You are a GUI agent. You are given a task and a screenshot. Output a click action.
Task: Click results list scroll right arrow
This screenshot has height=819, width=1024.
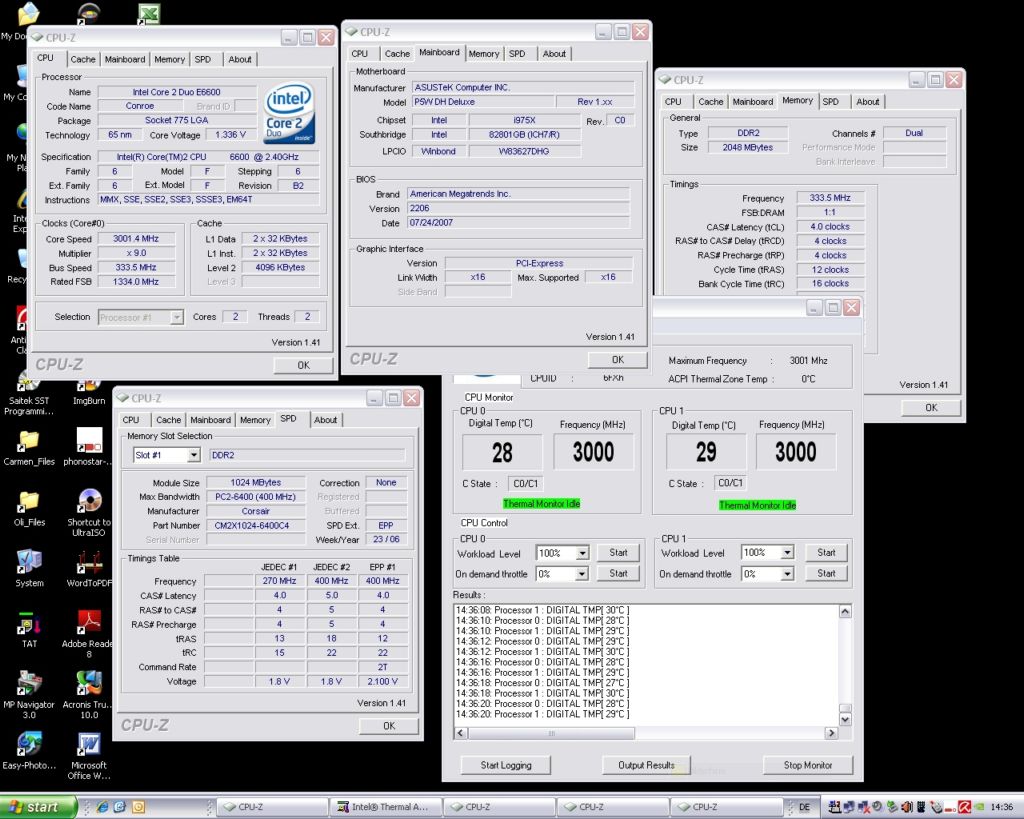coord(831,733)
